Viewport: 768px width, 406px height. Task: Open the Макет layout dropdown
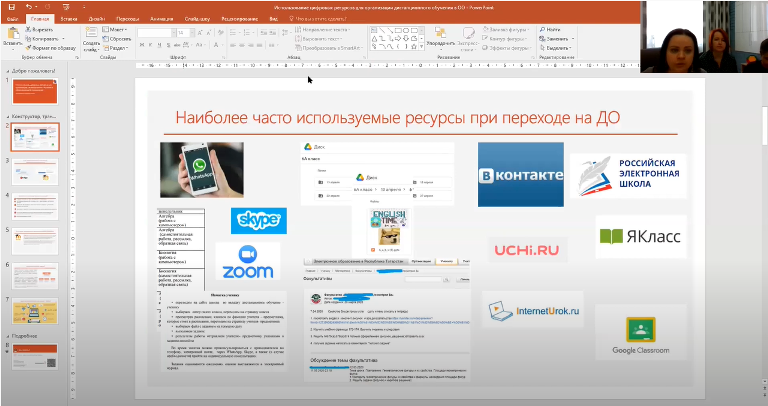(115, 29)
